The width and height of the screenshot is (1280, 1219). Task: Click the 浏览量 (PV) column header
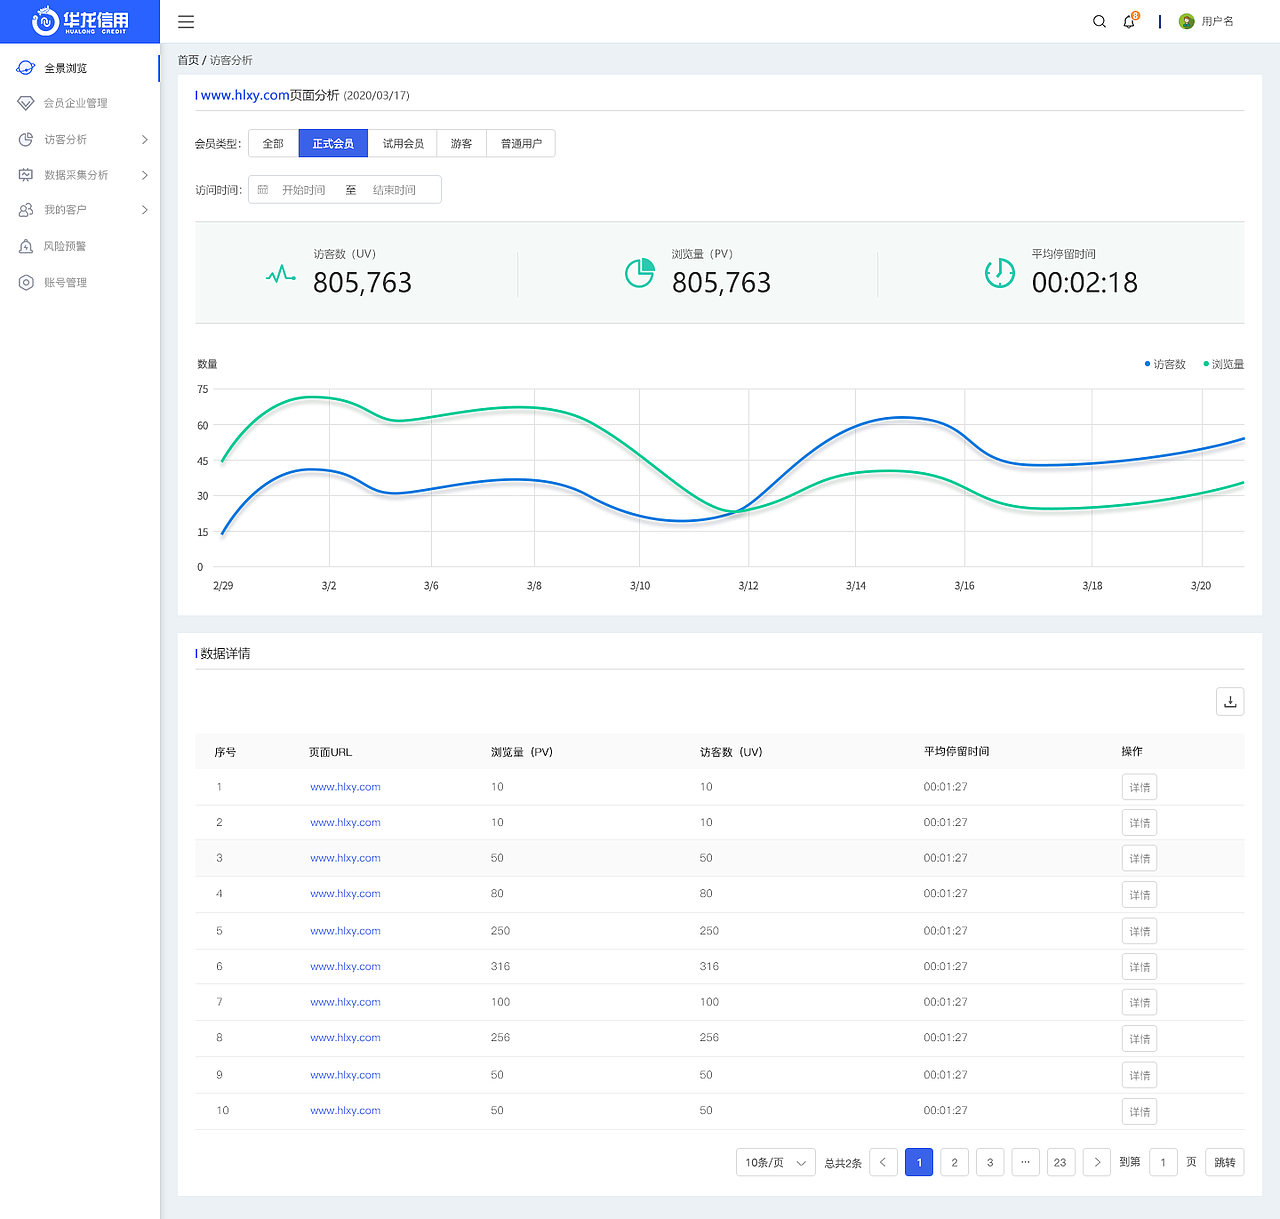pos(522,752)
